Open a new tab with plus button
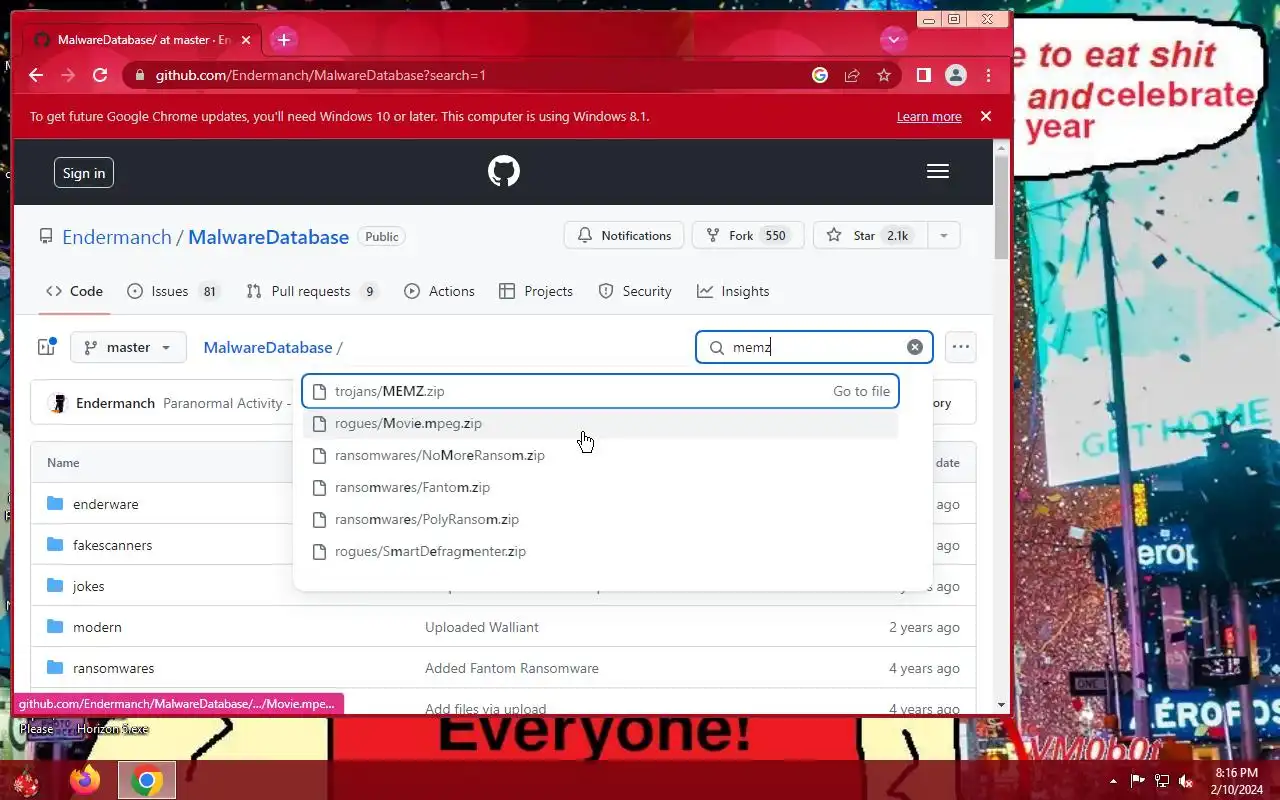Image resolution: width=1280 pixels, height=800 pixels. pyautogui.click(x=284, y=40)
